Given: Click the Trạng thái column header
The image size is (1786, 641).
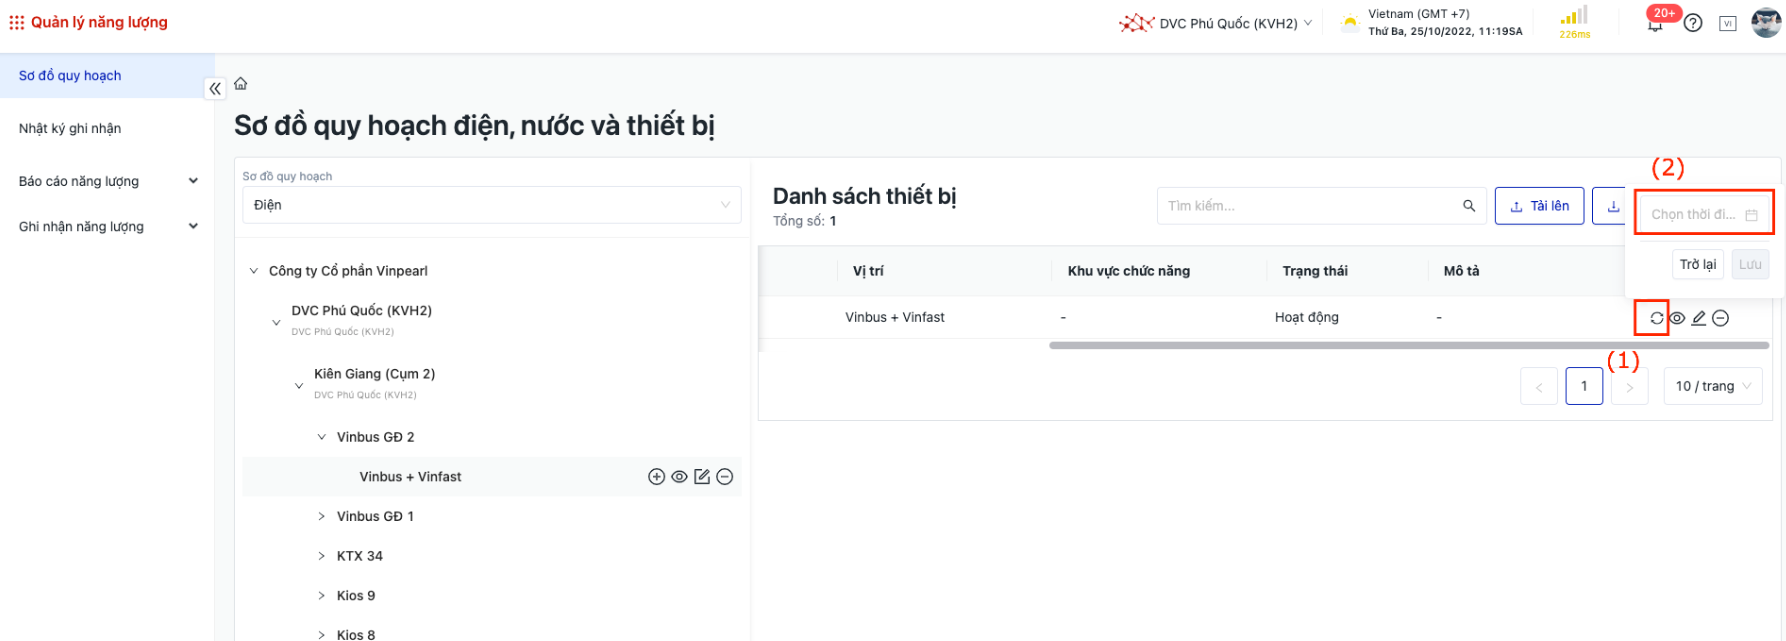Looking at the screenshot, I should pyautogui.click(x=1315, y=271).
